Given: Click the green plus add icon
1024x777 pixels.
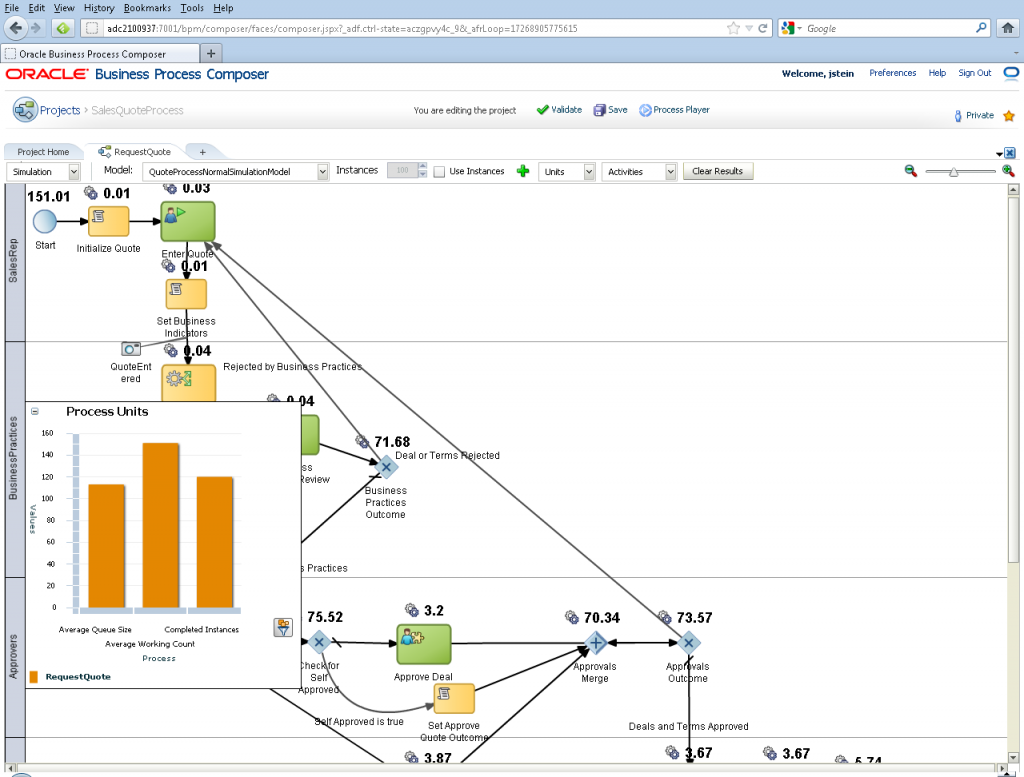Looking at the screenshot, I should (x=523, y=172).
